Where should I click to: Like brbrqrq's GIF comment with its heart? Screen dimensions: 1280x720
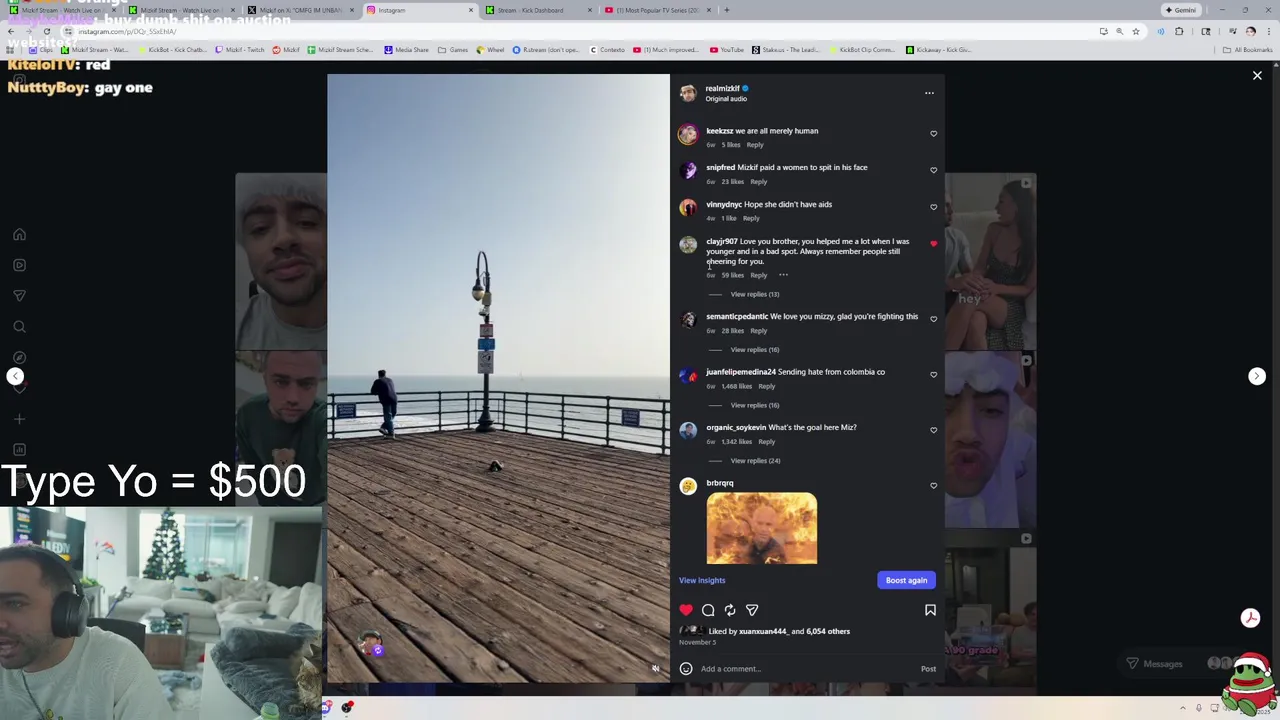(933, 486)
